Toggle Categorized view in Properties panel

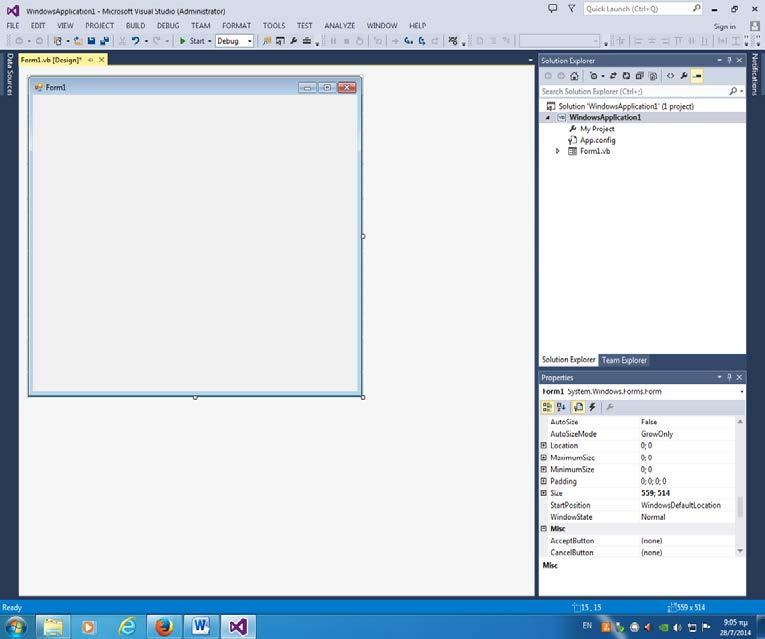click(547, 407)
